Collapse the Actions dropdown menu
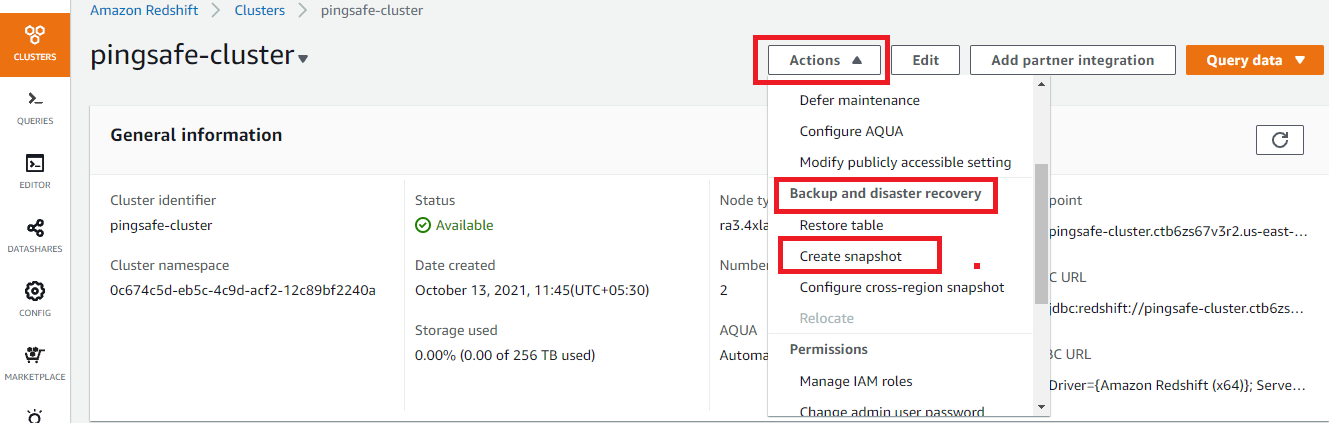Image resolution: width=1329 pixels, height=423 pixels. (825, 60)
